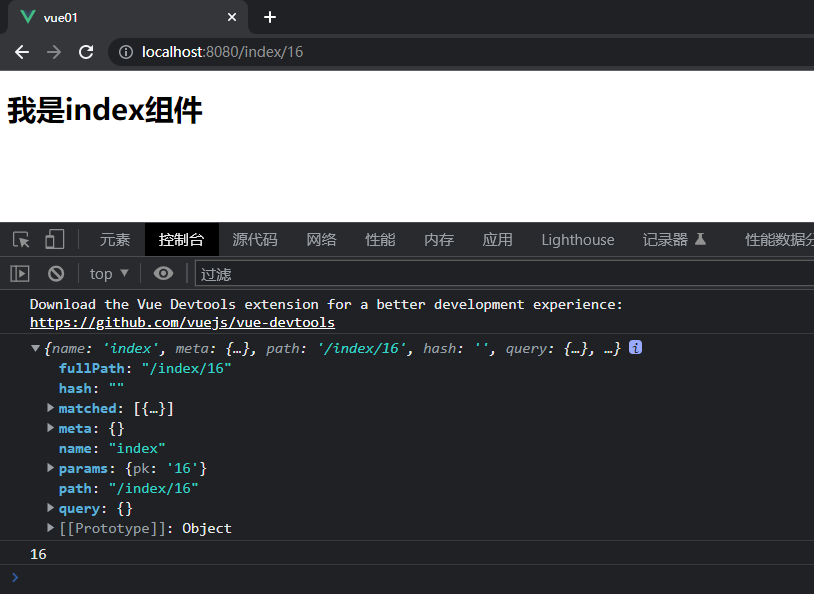Open the top context dropdown

[109, 273]
